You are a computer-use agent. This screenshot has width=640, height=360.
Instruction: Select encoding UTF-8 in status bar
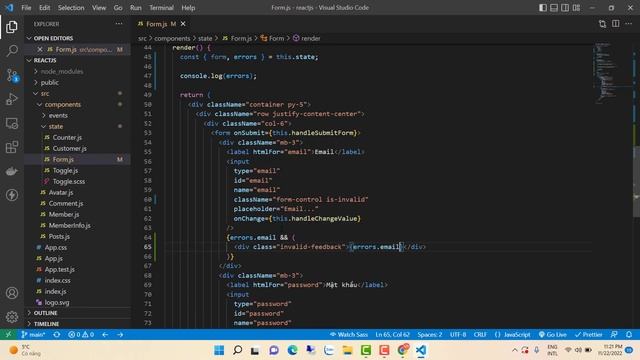(x=458, y=334)
